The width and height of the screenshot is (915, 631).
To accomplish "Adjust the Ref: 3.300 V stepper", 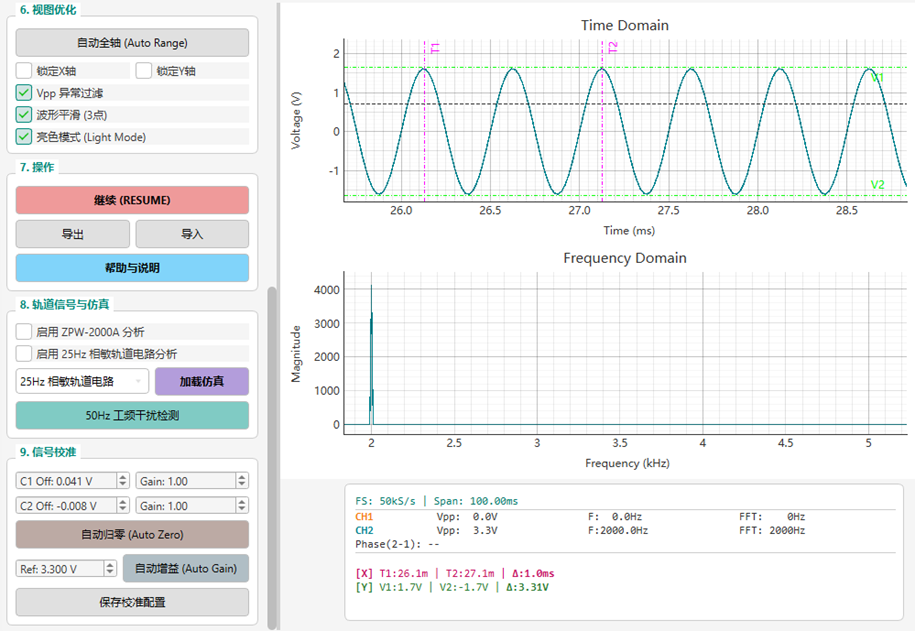I will 110,568.
